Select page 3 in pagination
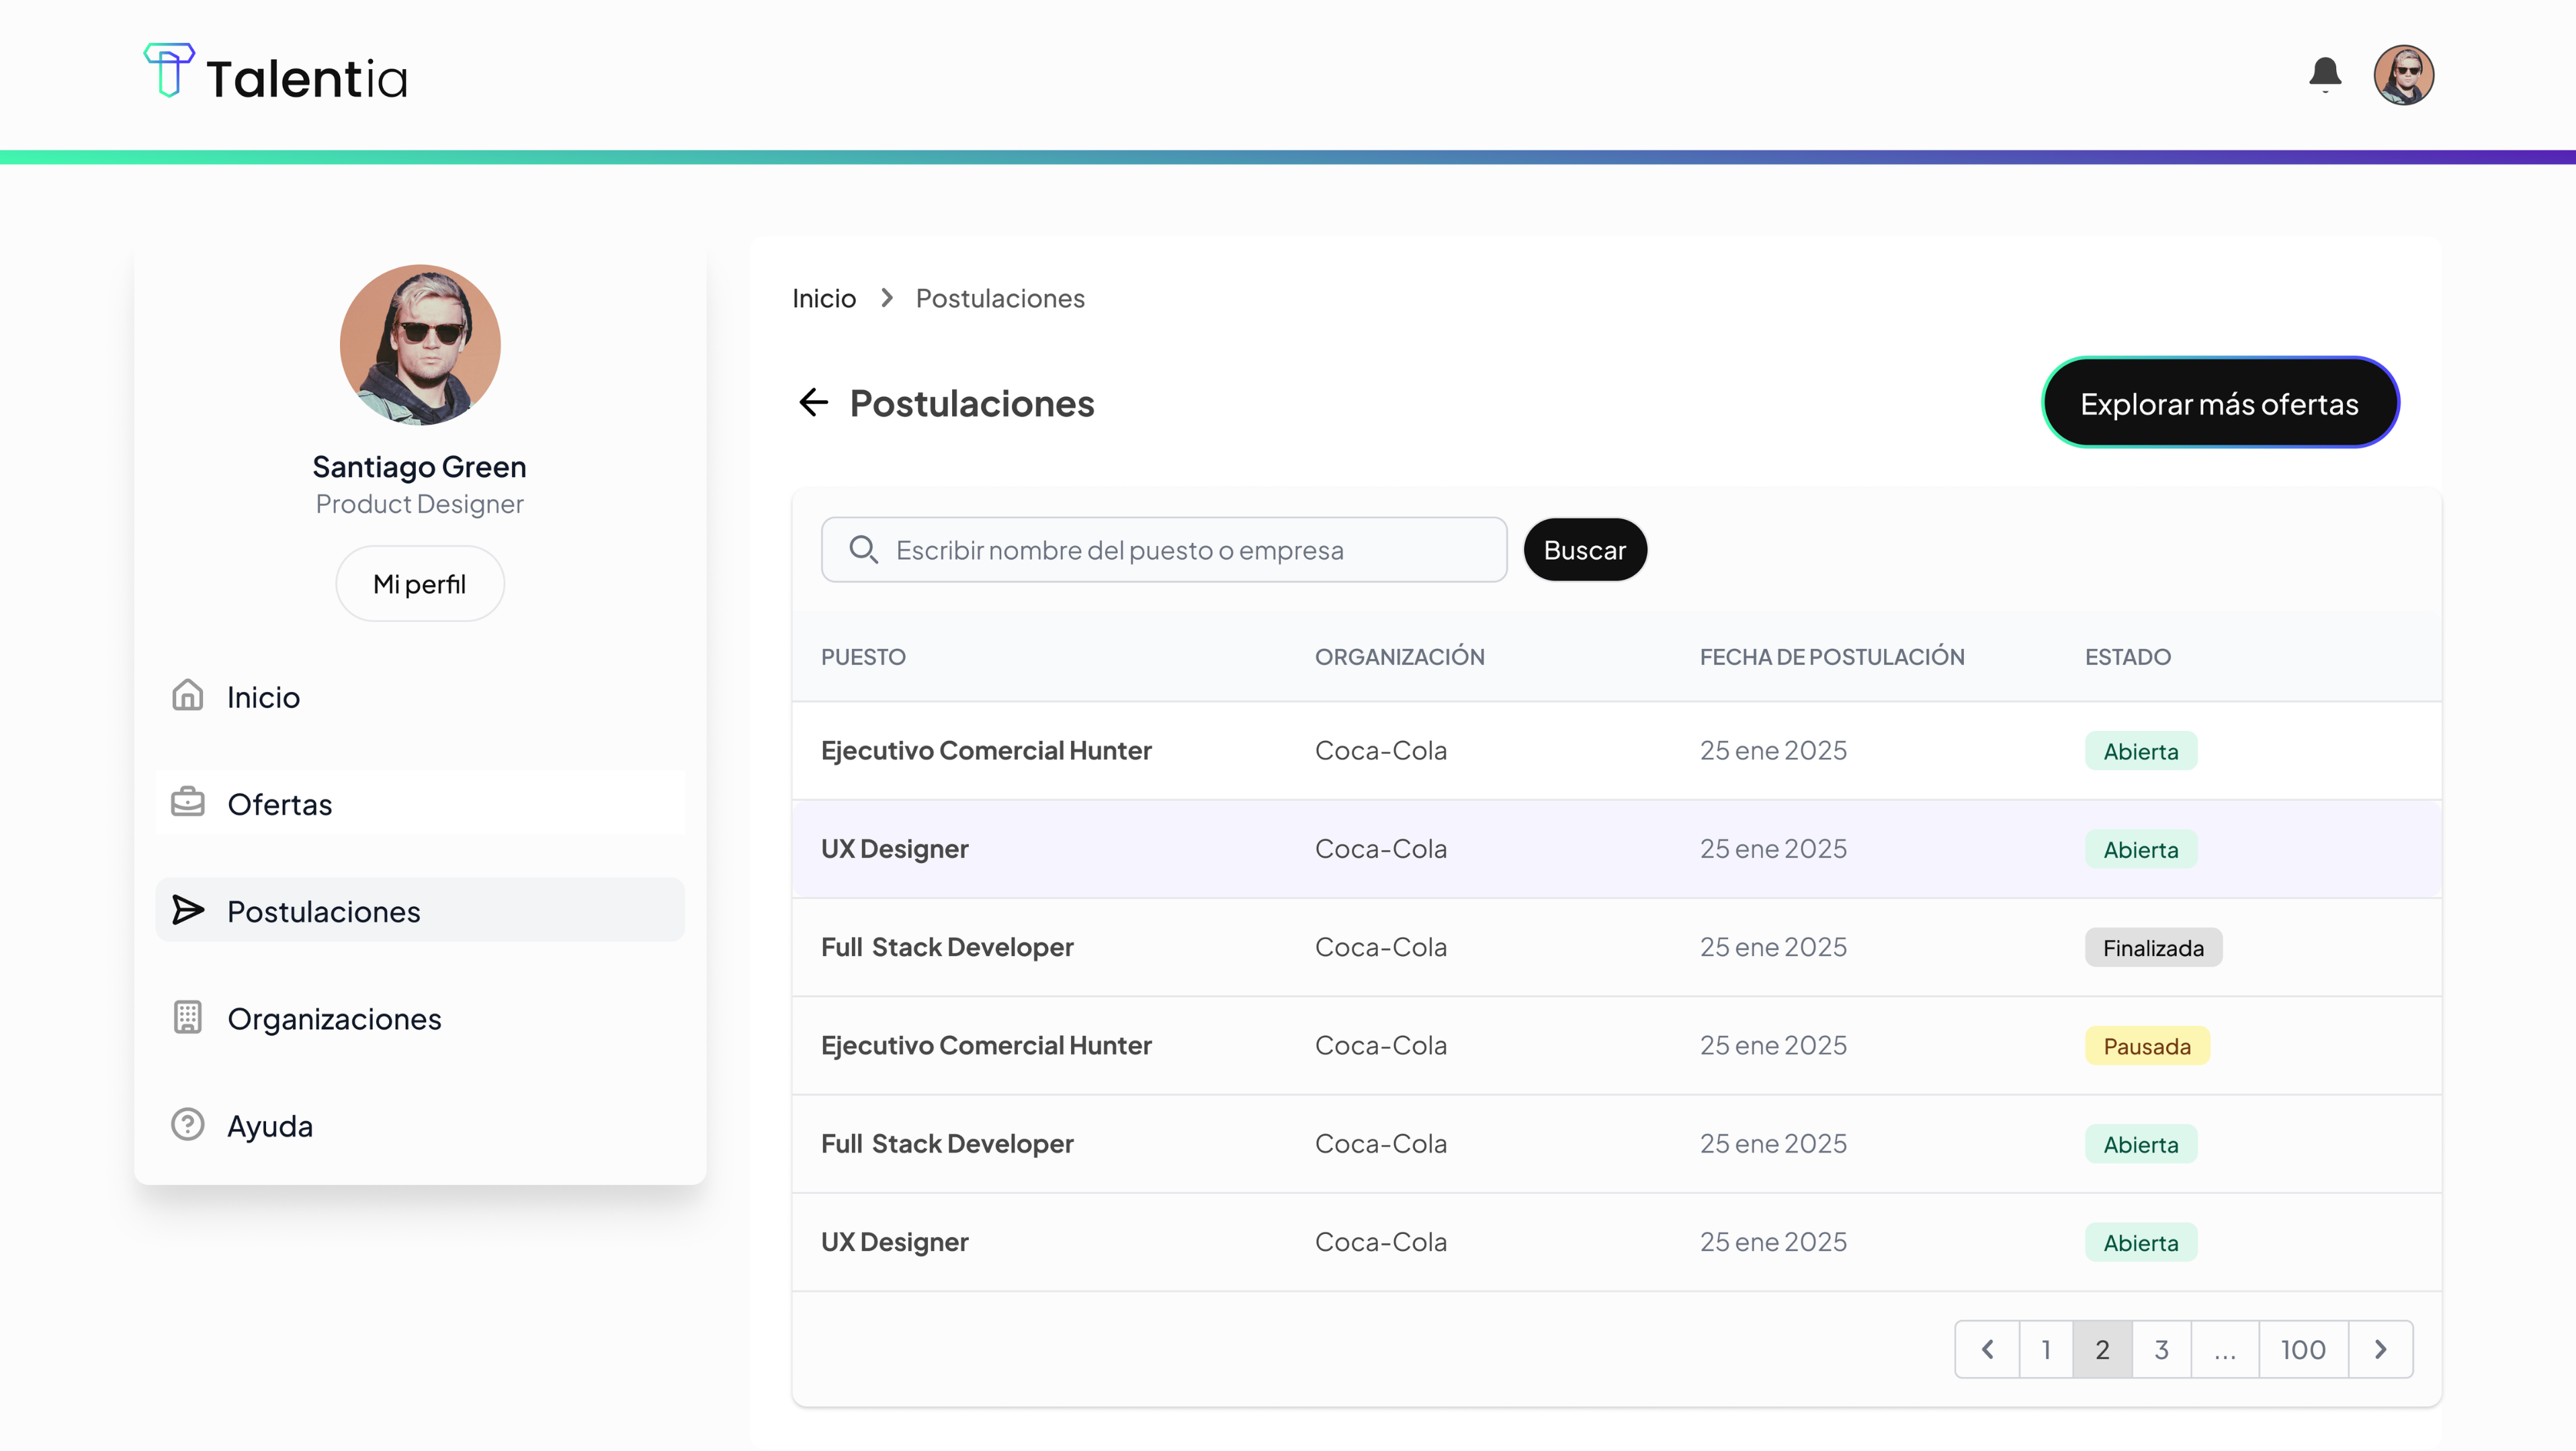2576x1451 pixels. click(2161, 1350)
